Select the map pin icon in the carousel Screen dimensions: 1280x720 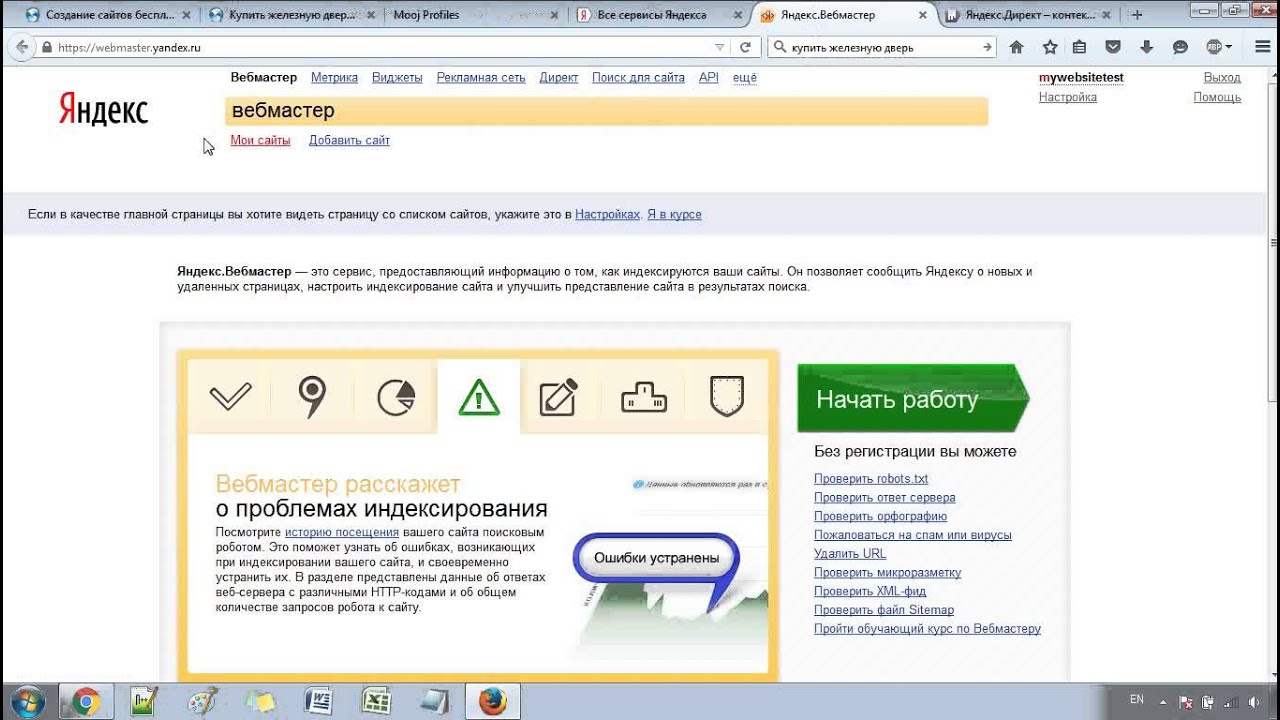[x=313, y=396]
